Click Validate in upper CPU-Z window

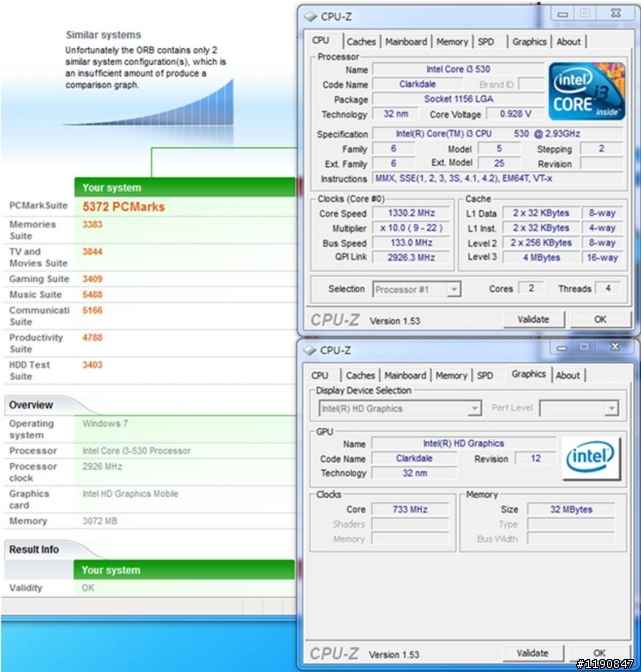coord(533,319)
